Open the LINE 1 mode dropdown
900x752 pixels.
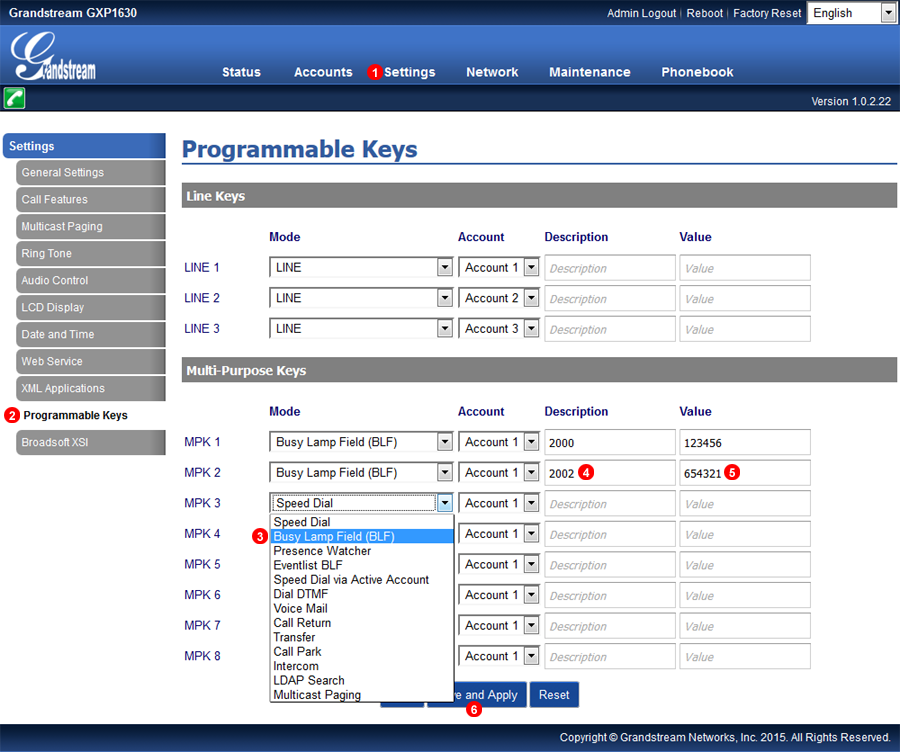pyautogui.click(x=361, y=268)
